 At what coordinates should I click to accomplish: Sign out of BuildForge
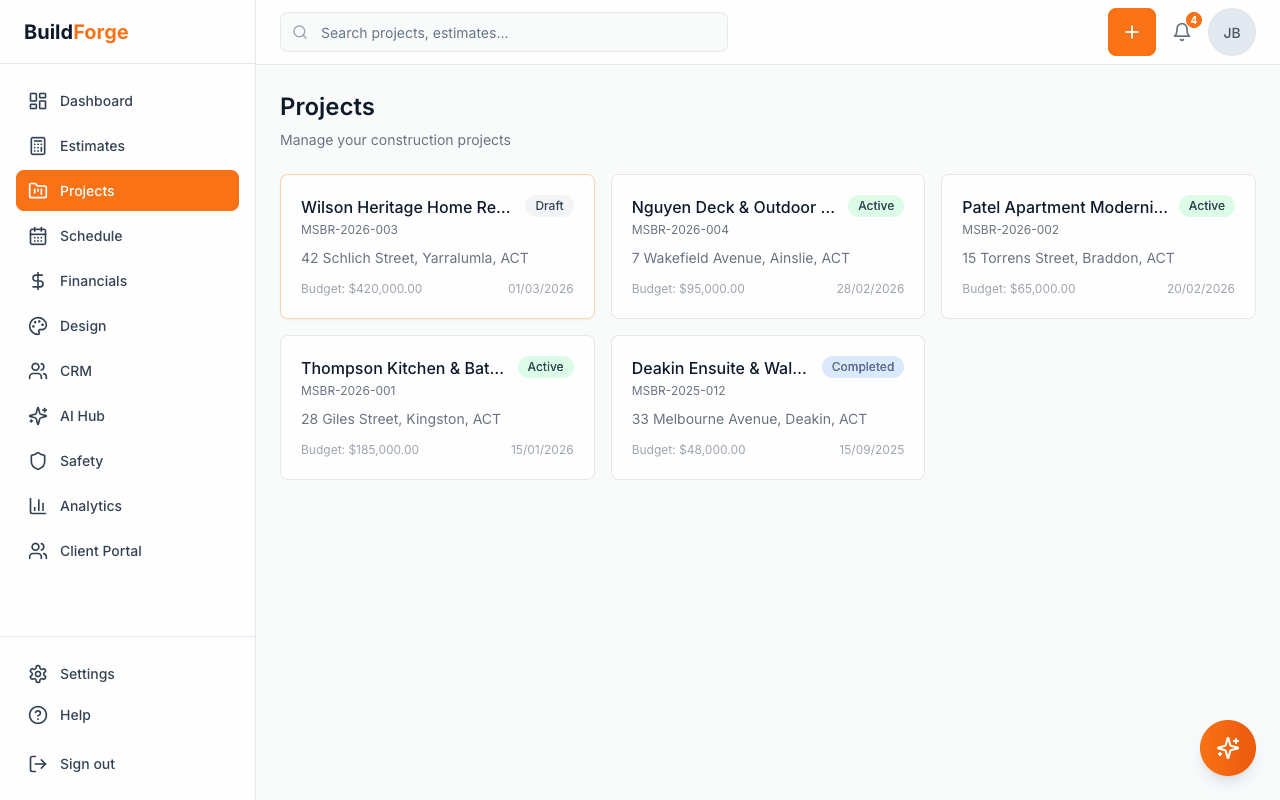(87, 764)
